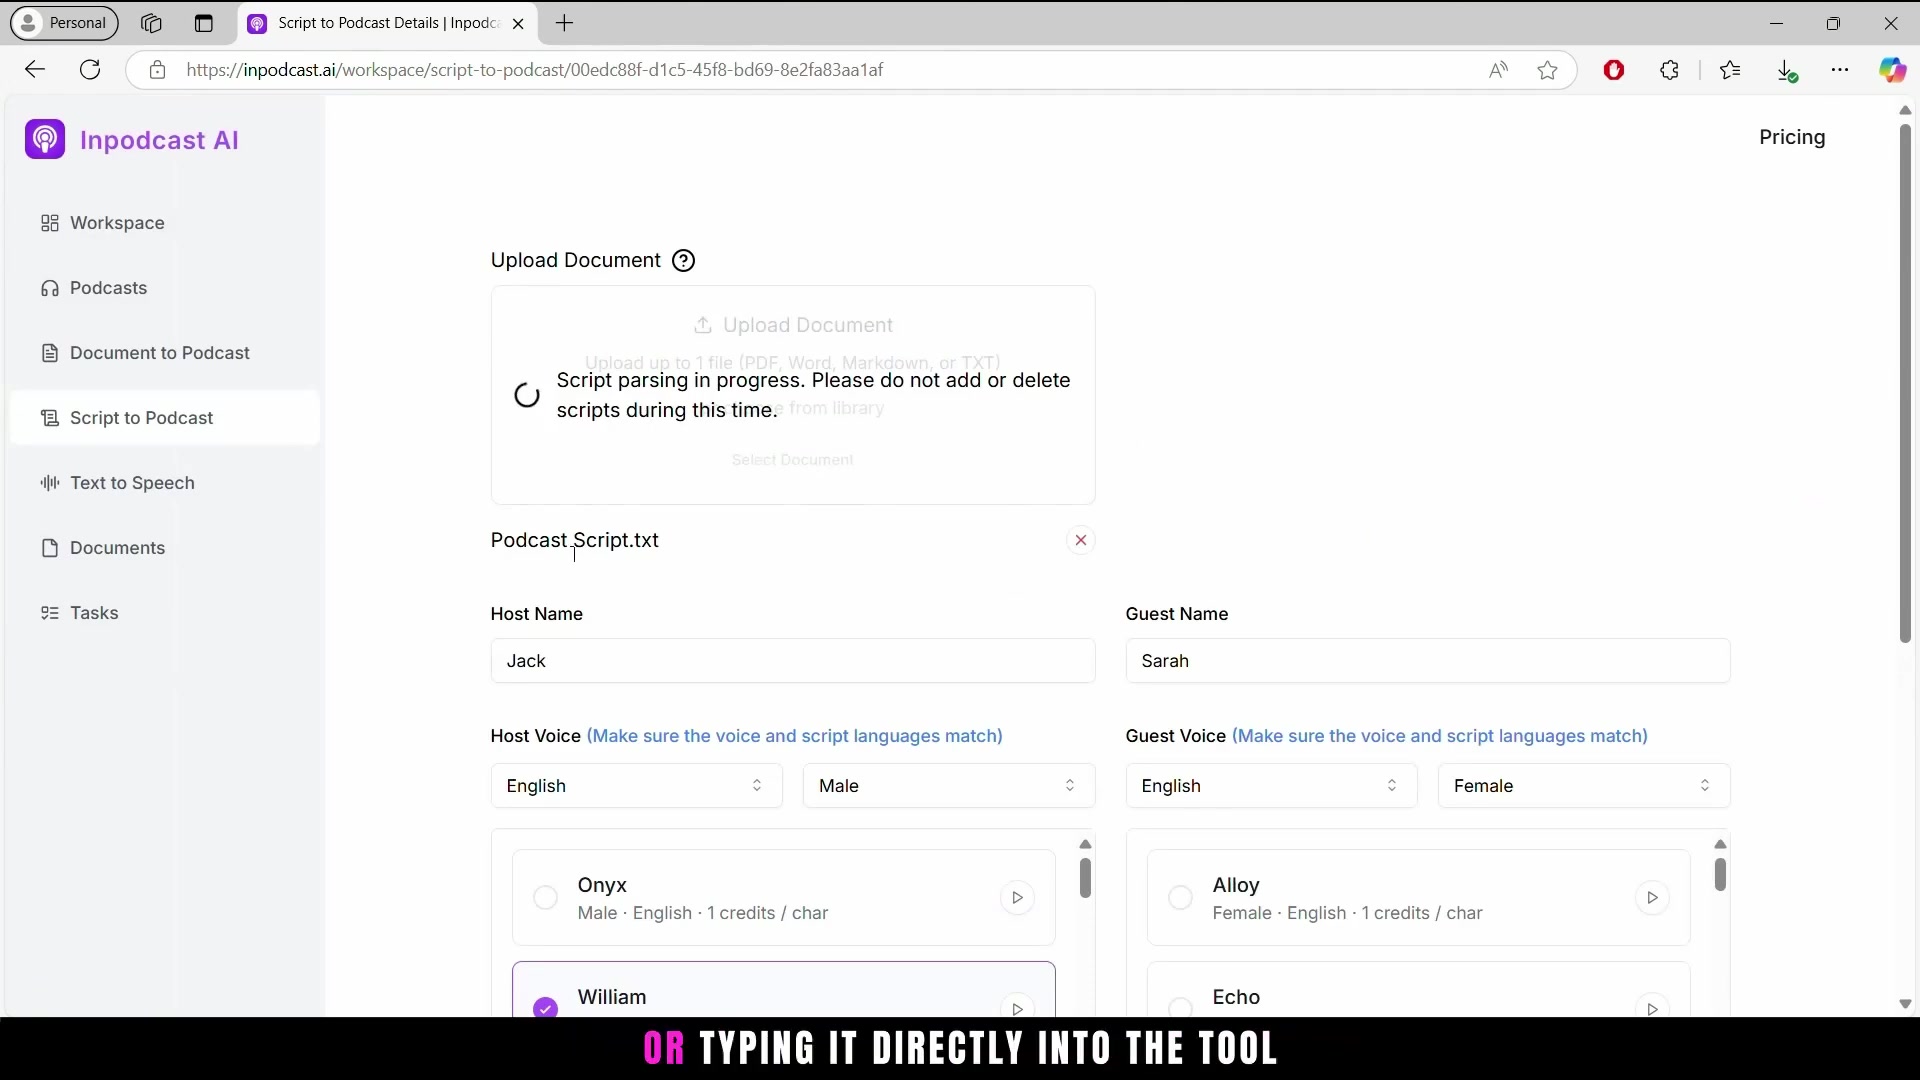Play the Alloy voice preview
The image size is (1920, 1080).
click(1652, 898)
